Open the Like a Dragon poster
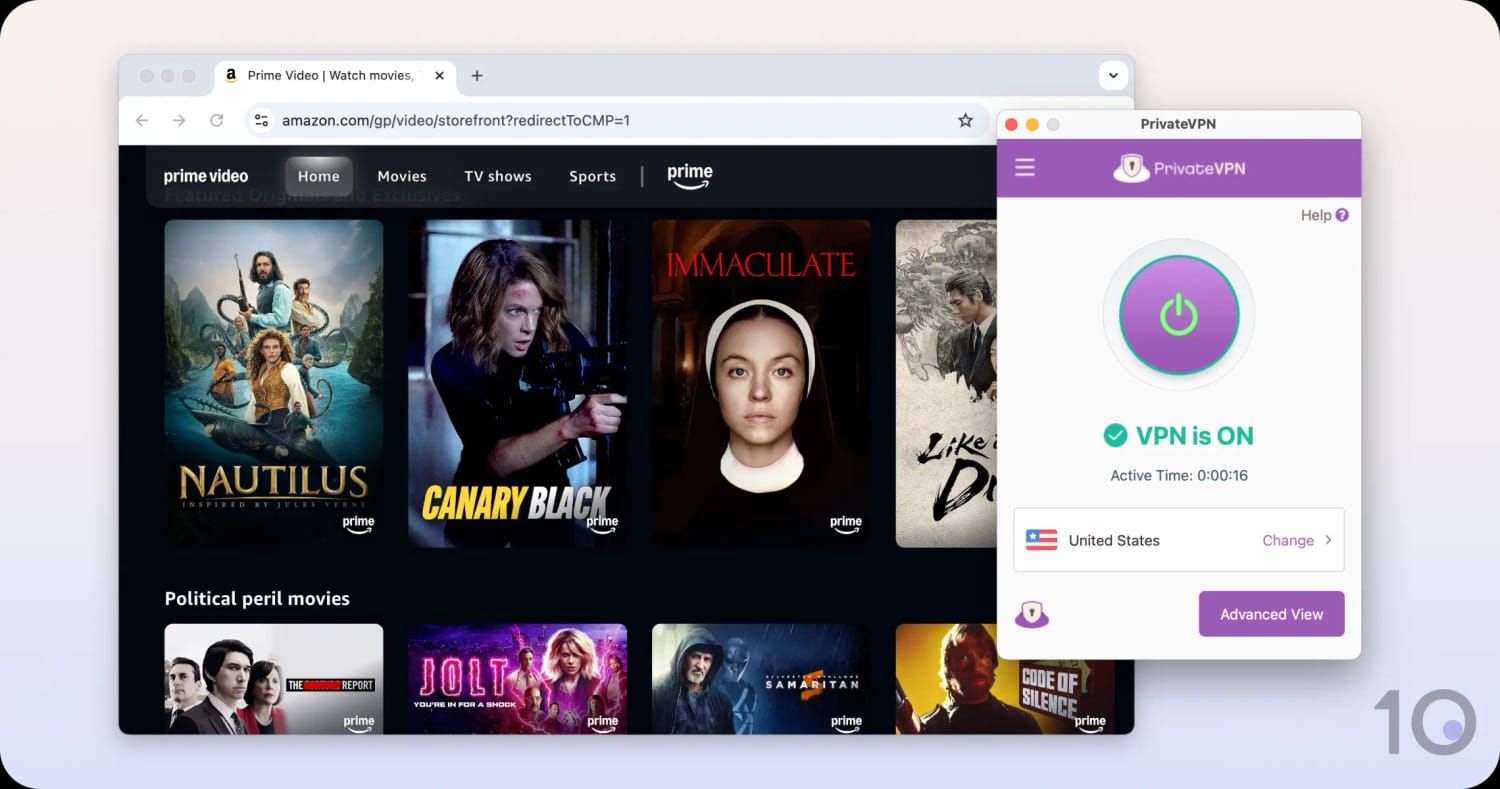Viewport: 1500px width, 789px height. point(946,383)
